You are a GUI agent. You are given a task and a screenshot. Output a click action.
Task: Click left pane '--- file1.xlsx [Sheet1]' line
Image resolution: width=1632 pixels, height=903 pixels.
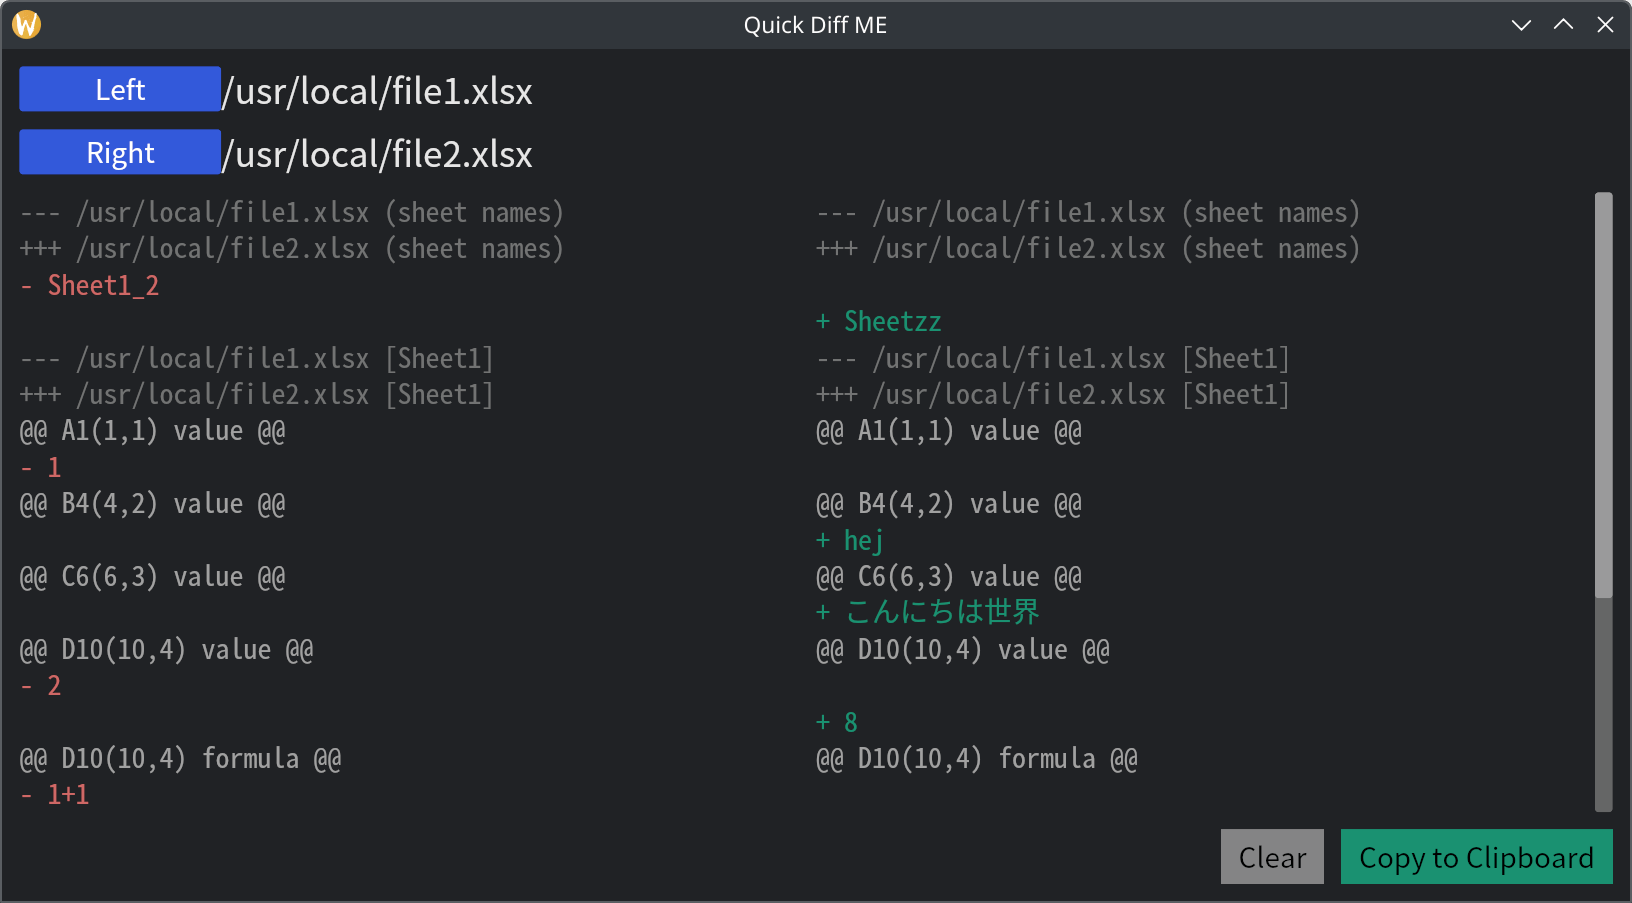[257, 359]
